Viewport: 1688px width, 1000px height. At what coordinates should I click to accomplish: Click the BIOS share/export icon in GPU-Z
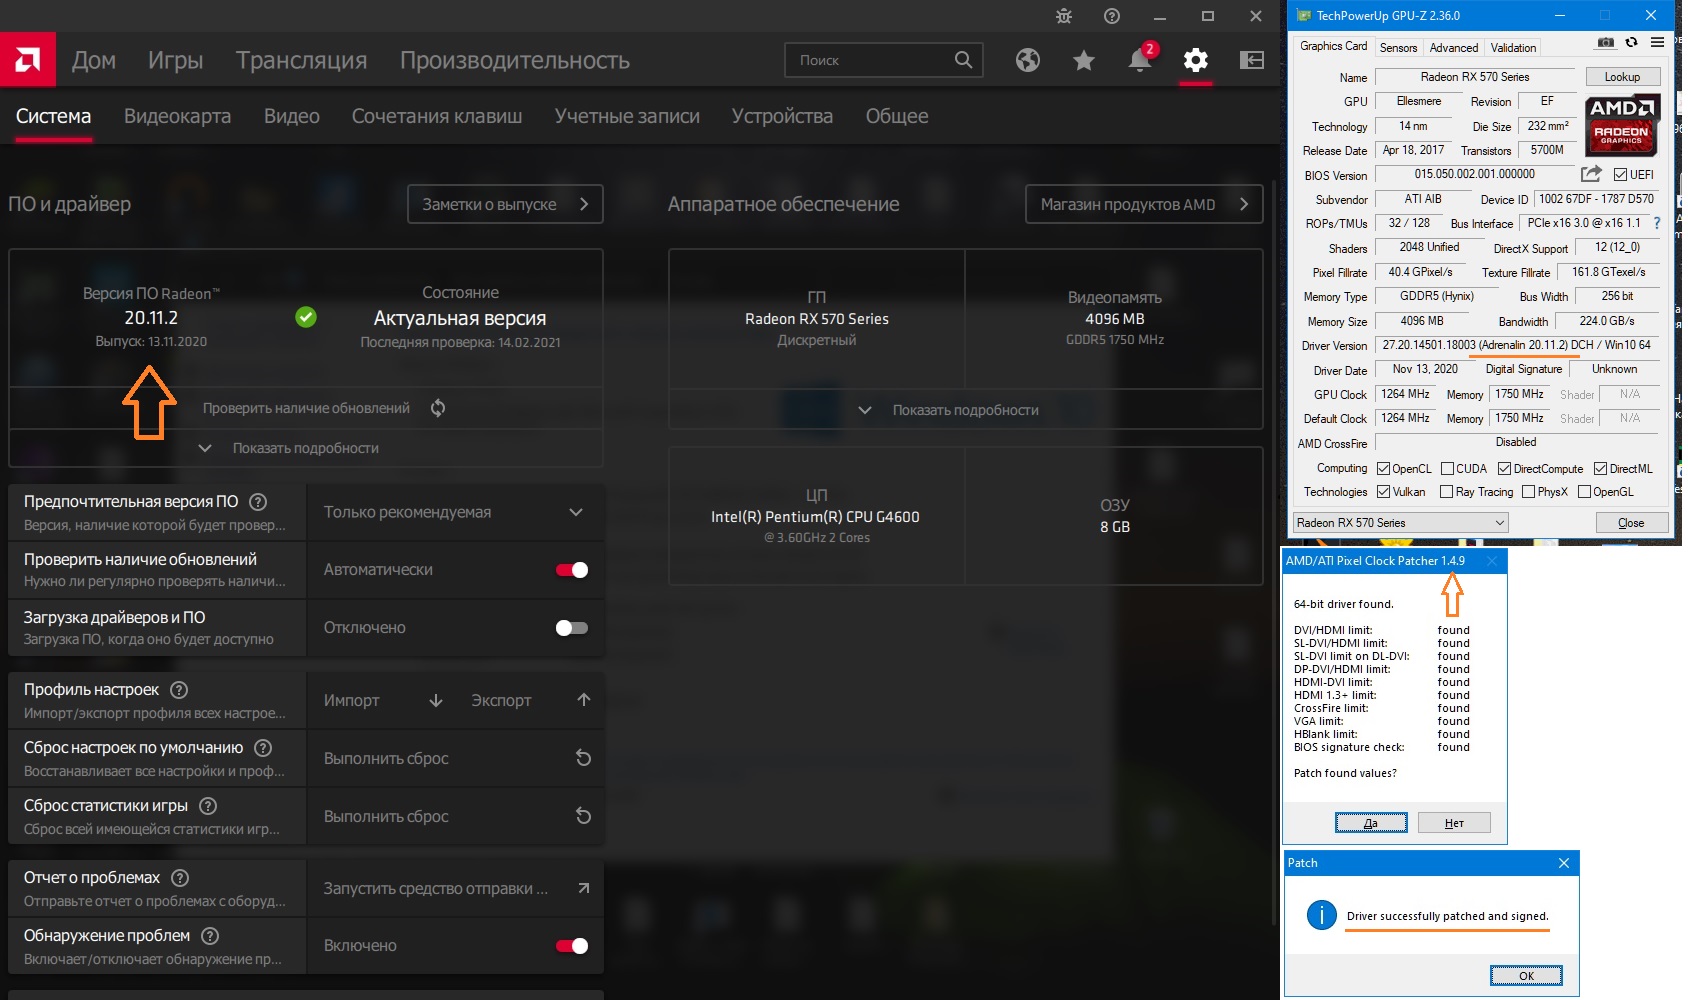point(1591,174)
